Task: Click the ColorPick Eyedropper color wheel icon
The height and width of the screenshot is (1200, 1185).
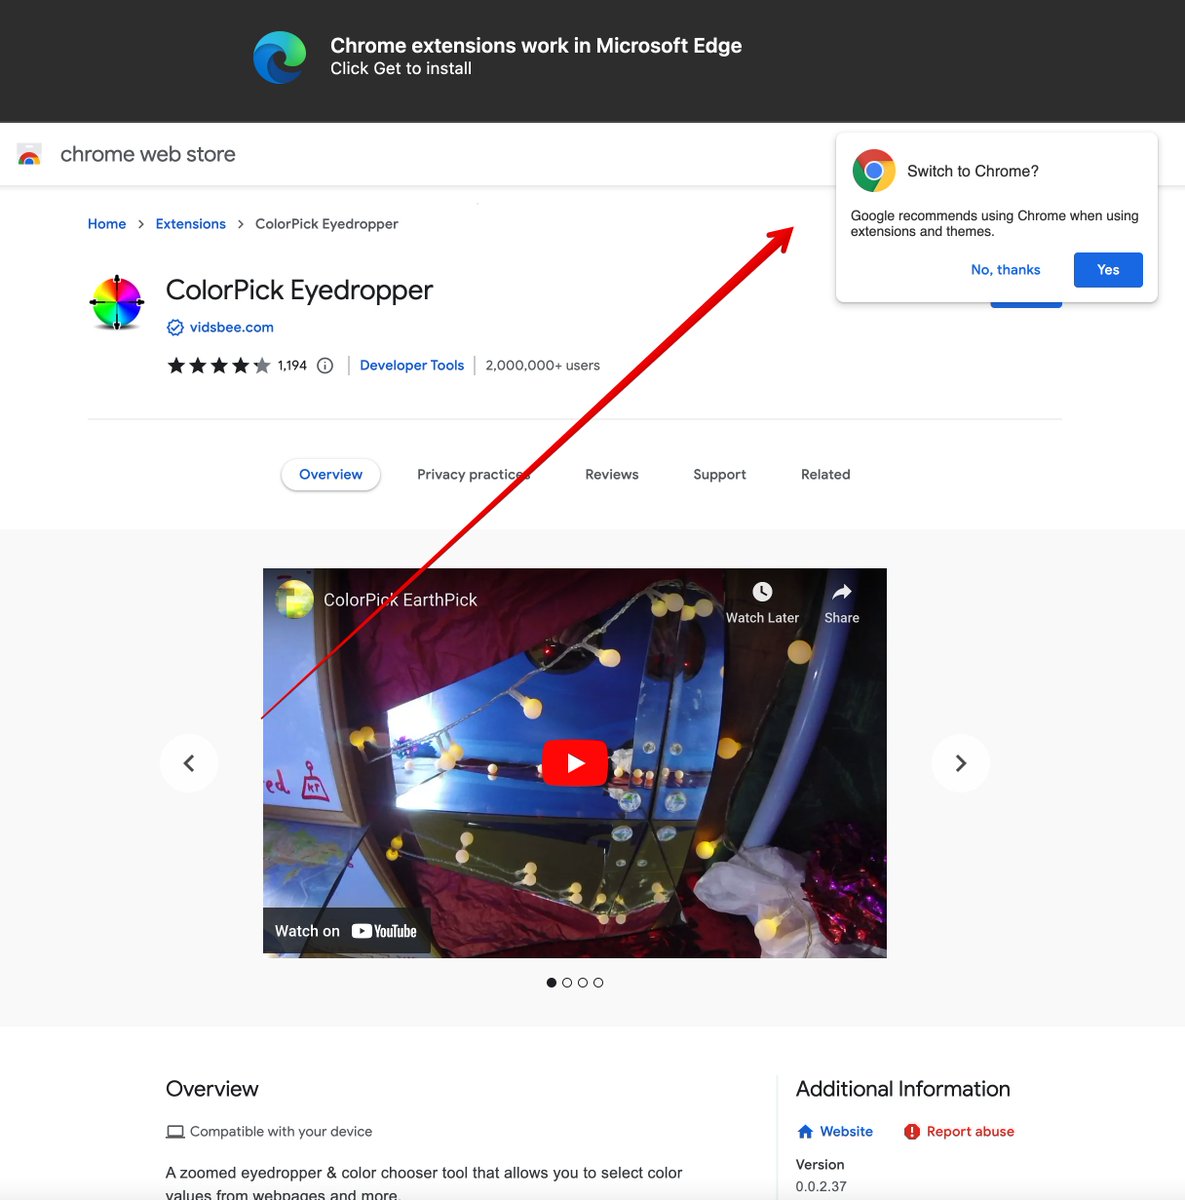Action: pos(117,302)
